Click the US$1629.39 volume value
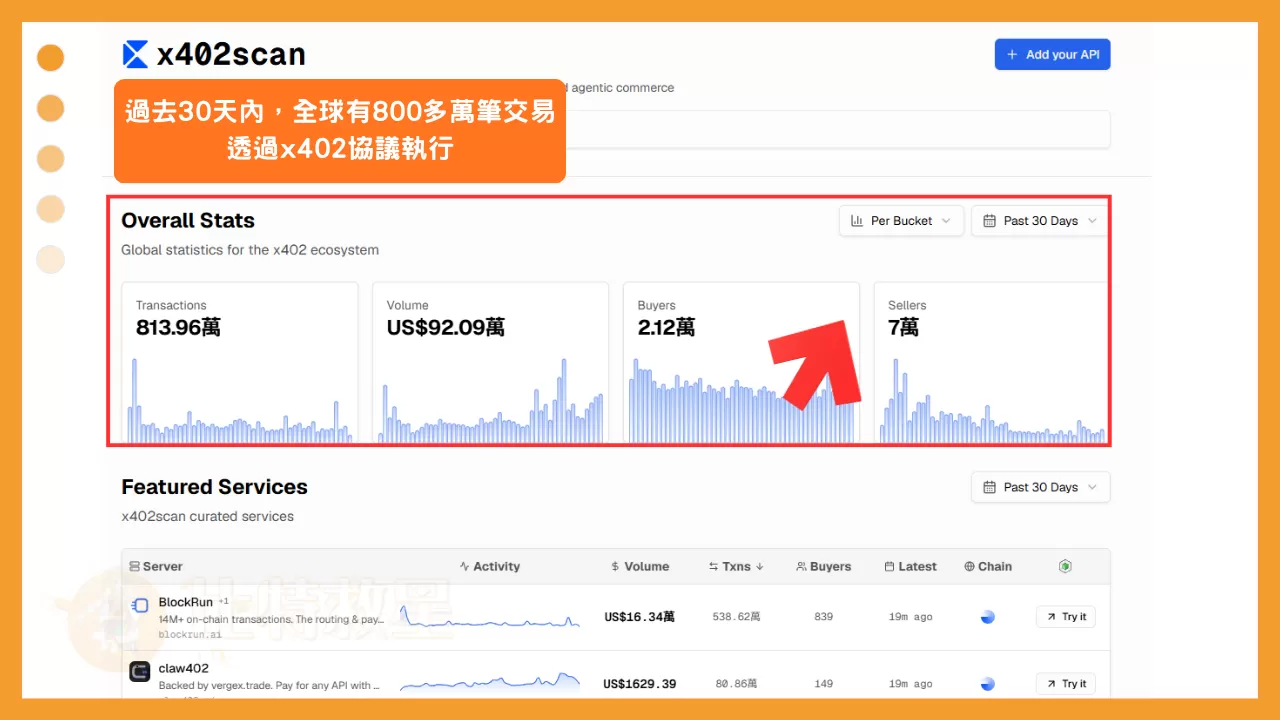The height and width of the screenshot is (720, 1280). click(x=640, y=684)
